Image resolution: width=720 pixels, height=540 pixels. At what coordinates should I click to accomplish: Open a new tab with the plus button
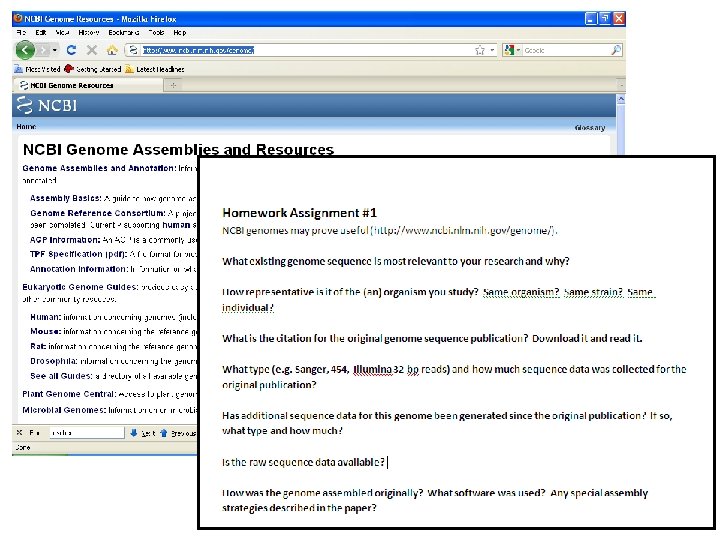[173, 85]
